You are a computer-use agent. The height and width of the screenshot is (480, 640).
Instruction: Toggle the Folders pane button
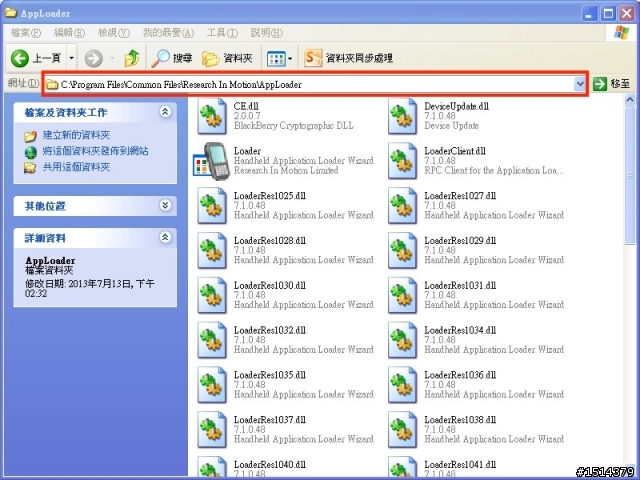point(227,58)
